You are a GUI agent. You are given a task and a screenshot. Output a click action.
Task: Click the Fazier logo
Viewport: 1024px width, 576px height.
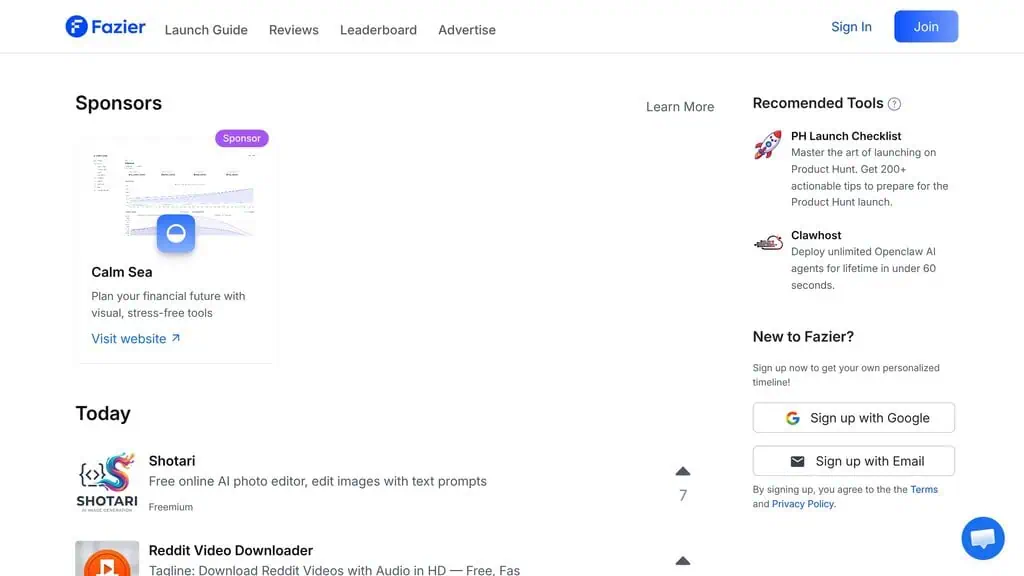coord(105,27)
